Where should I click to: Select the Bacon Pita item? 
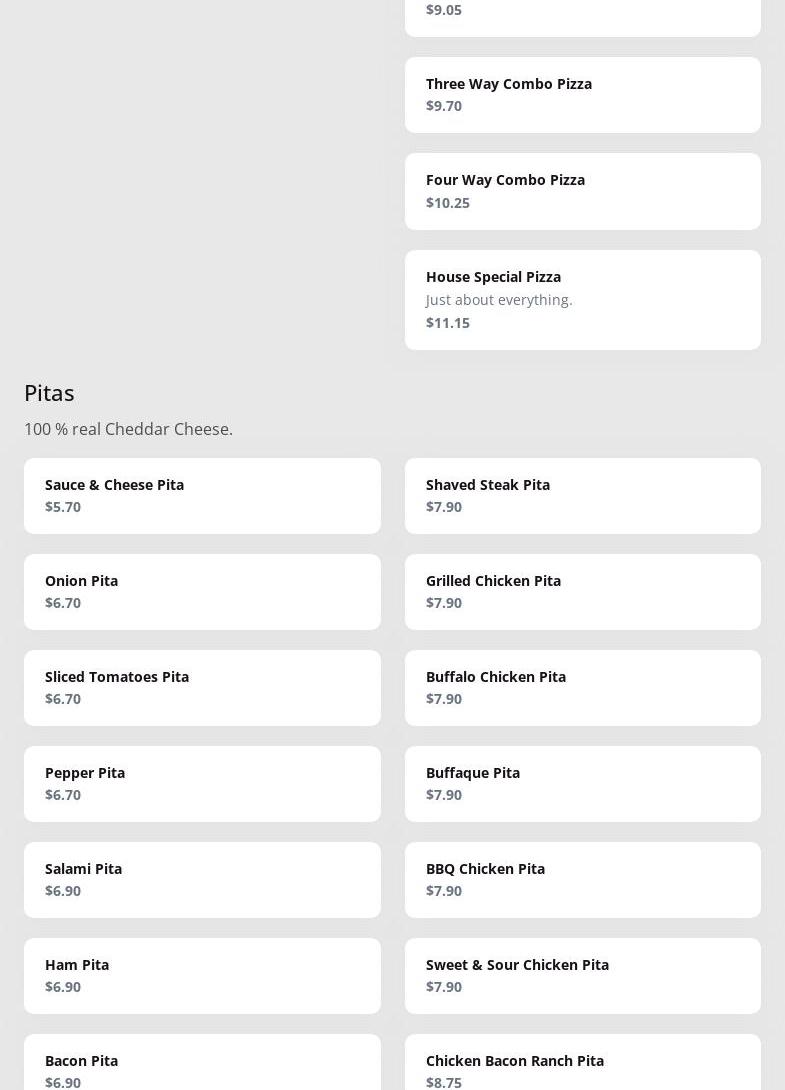[x=202, y=1065]
